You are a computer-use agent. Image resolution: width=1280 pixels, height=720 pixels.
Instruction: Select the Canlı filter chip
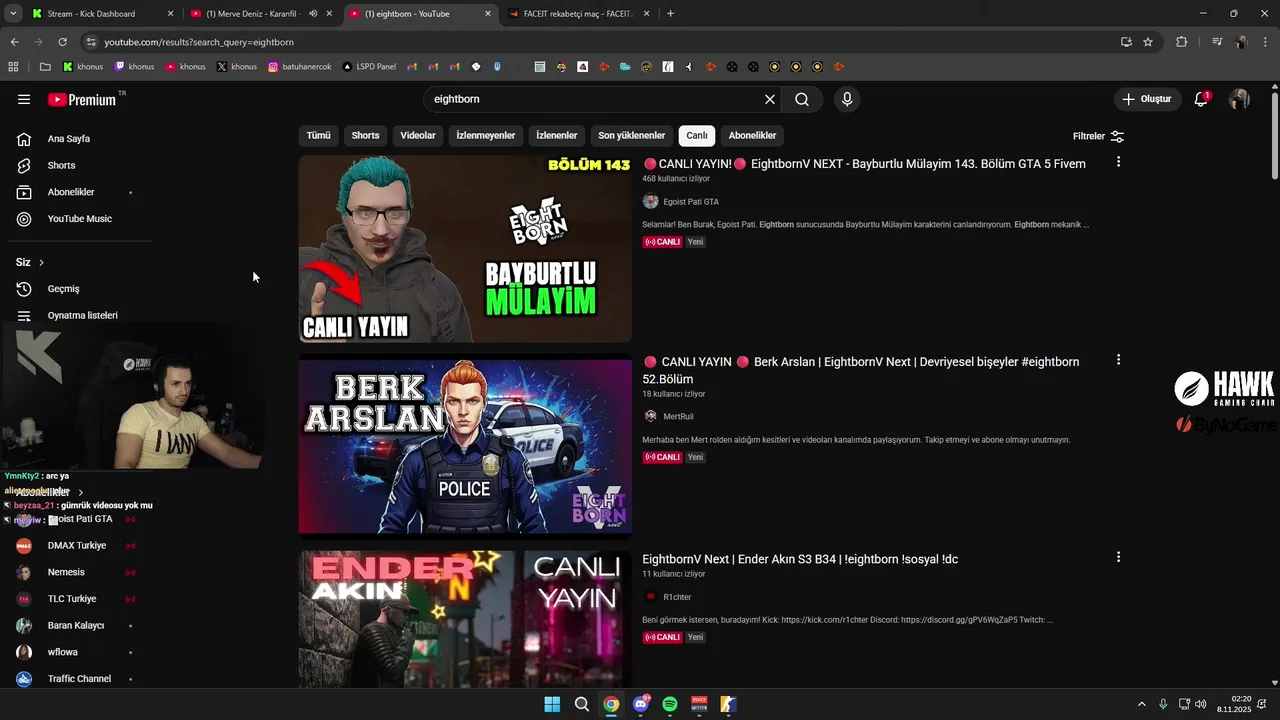tap(697, 136)
